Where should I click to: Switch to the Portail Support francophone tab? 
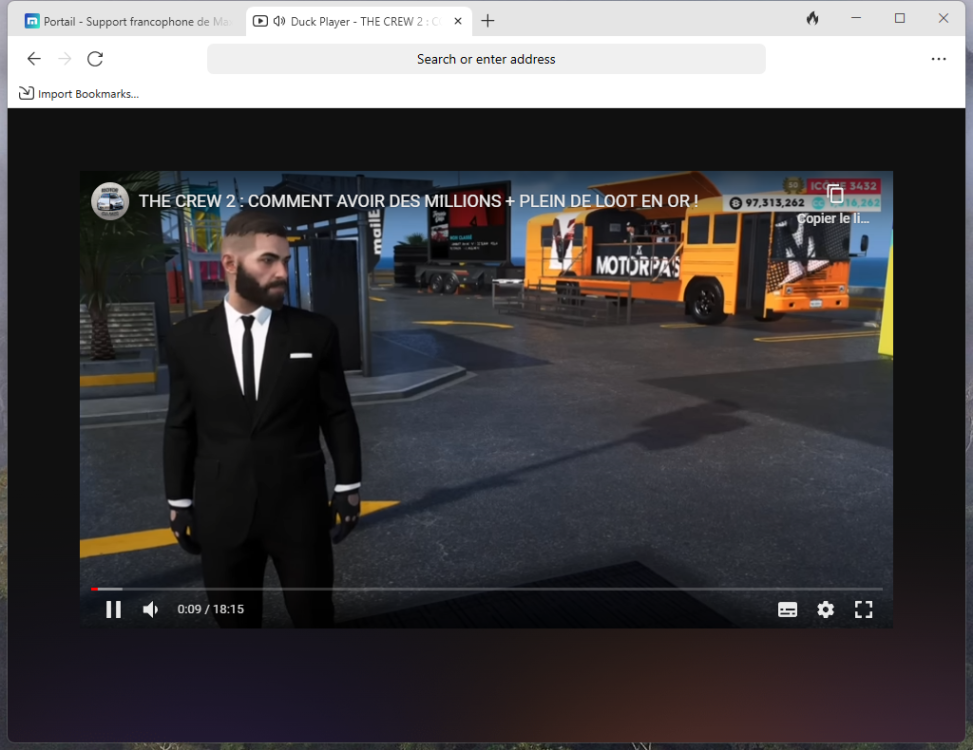pyautogui.click(x=130, y=21)
